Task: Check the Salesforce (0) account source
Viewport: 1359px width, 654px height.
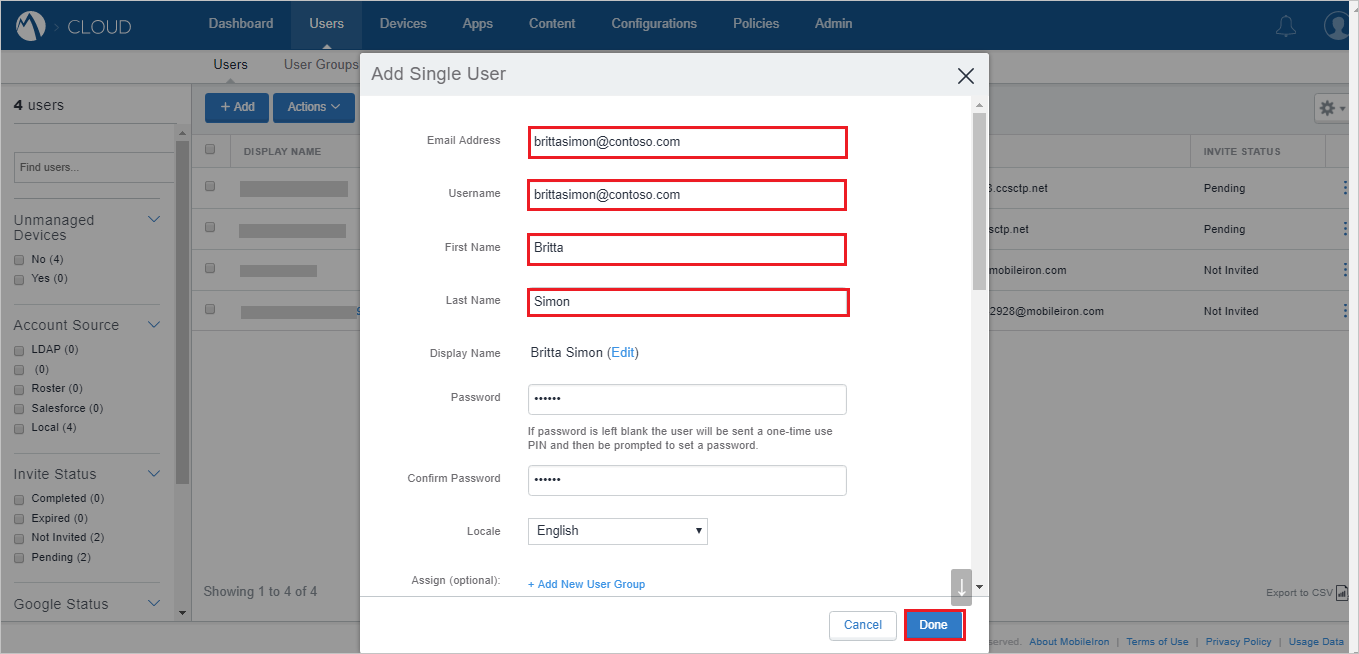Action: pos(19,409)
